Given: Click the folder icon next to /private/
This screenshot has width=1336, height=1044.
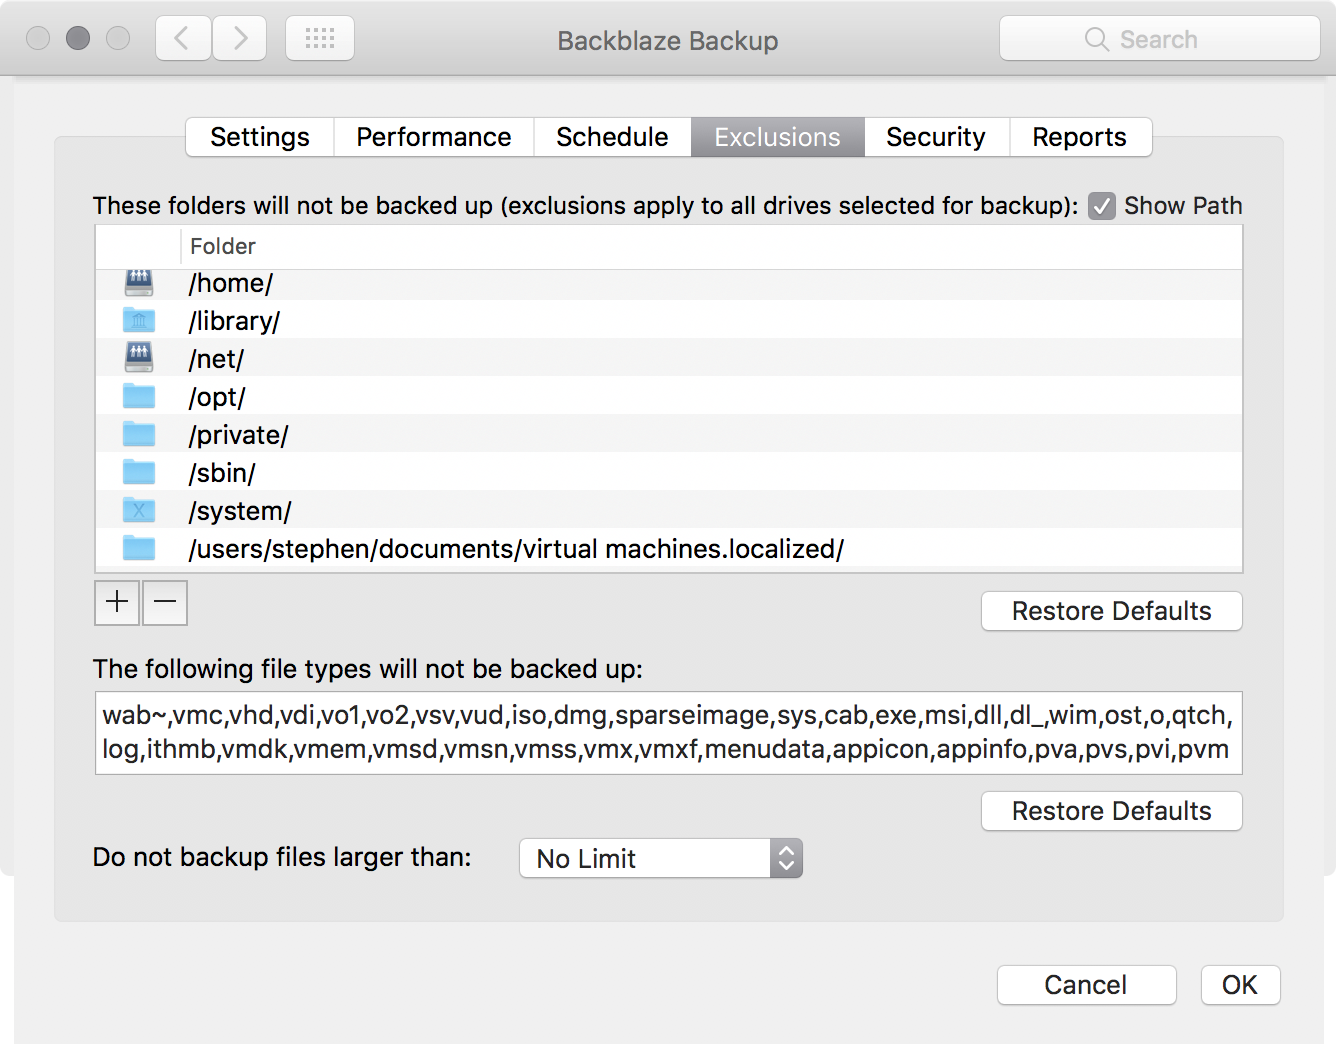Looking at the screenshot, I should point(139,435).
